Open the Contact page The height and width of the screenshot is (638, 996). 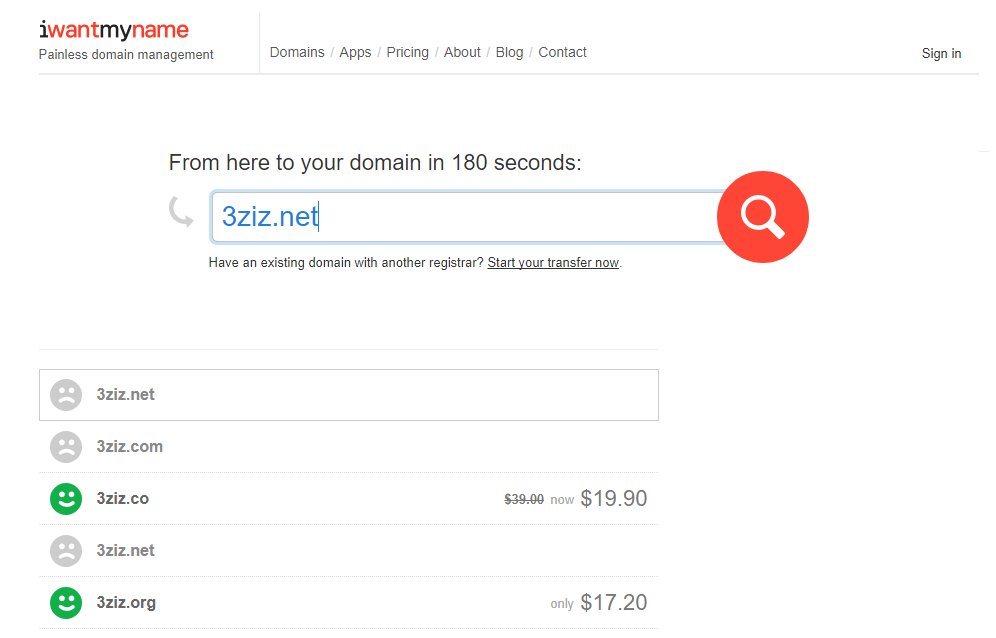[562, 52]
